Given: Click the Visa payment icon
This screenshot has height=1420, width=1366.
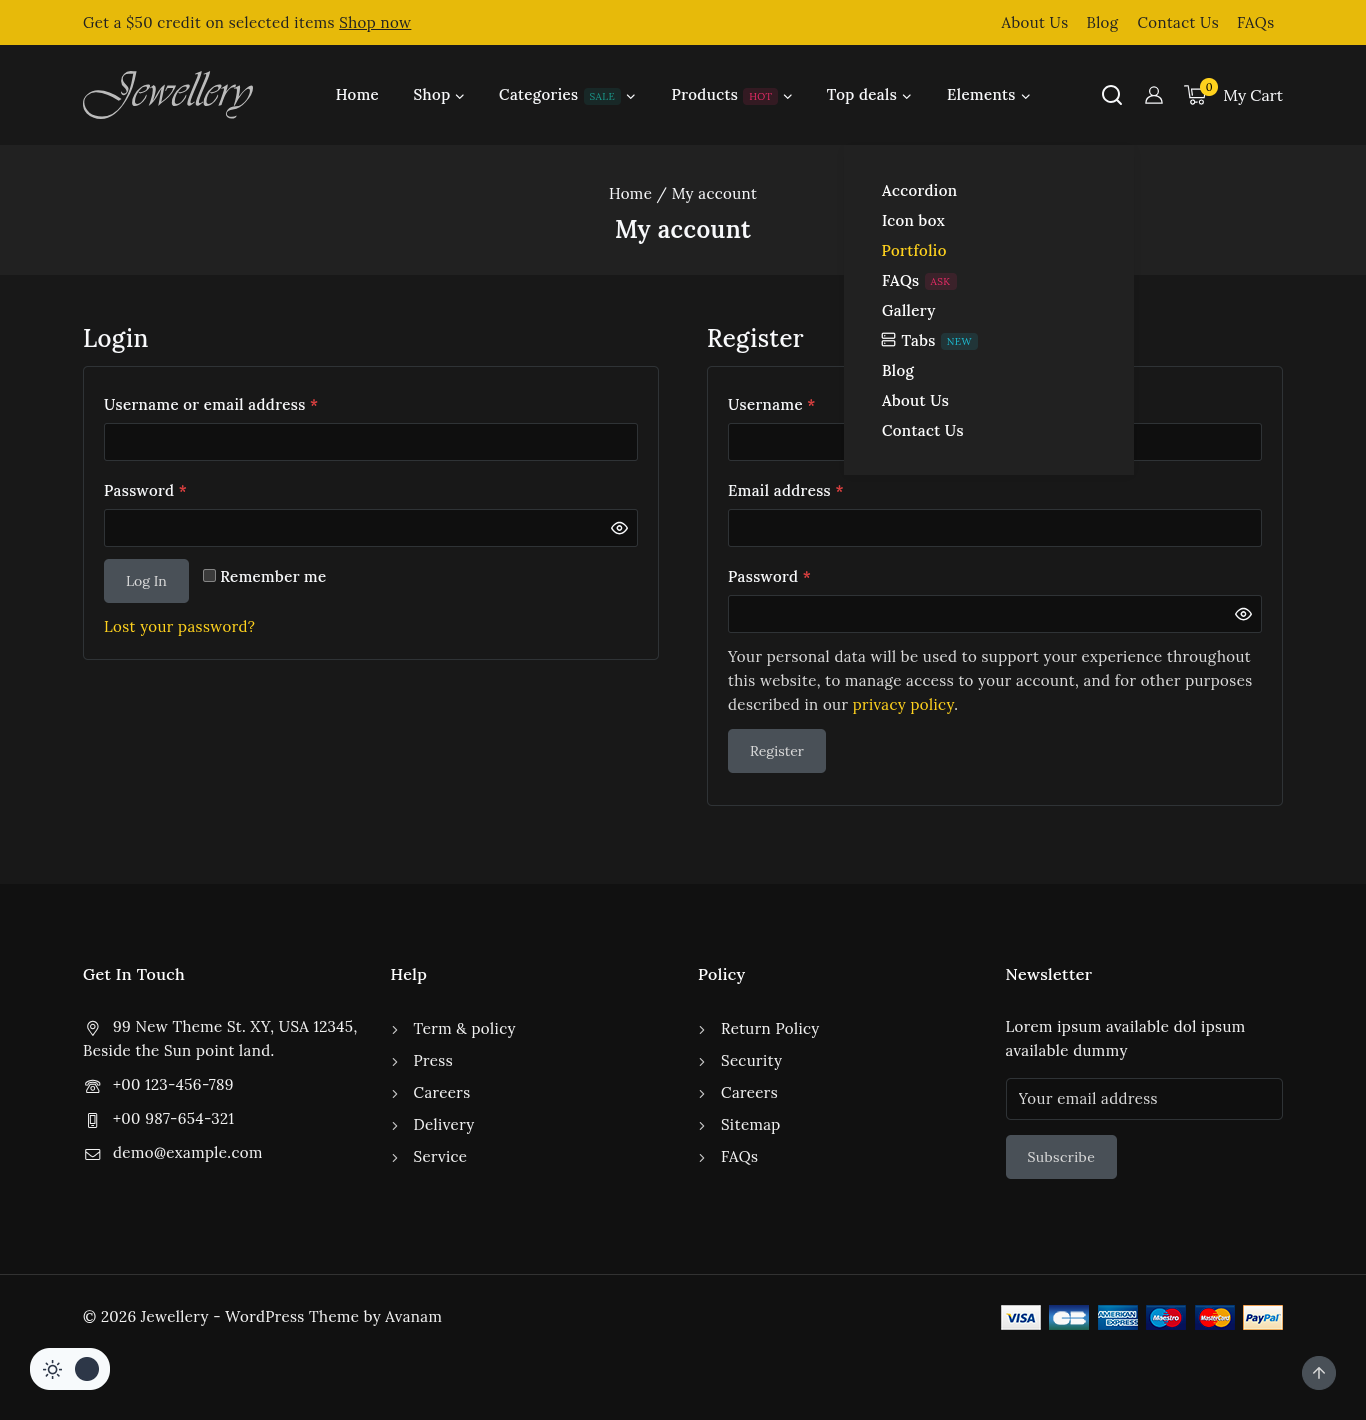Looking at the screenshot, I should [x=1020, y=1317].
